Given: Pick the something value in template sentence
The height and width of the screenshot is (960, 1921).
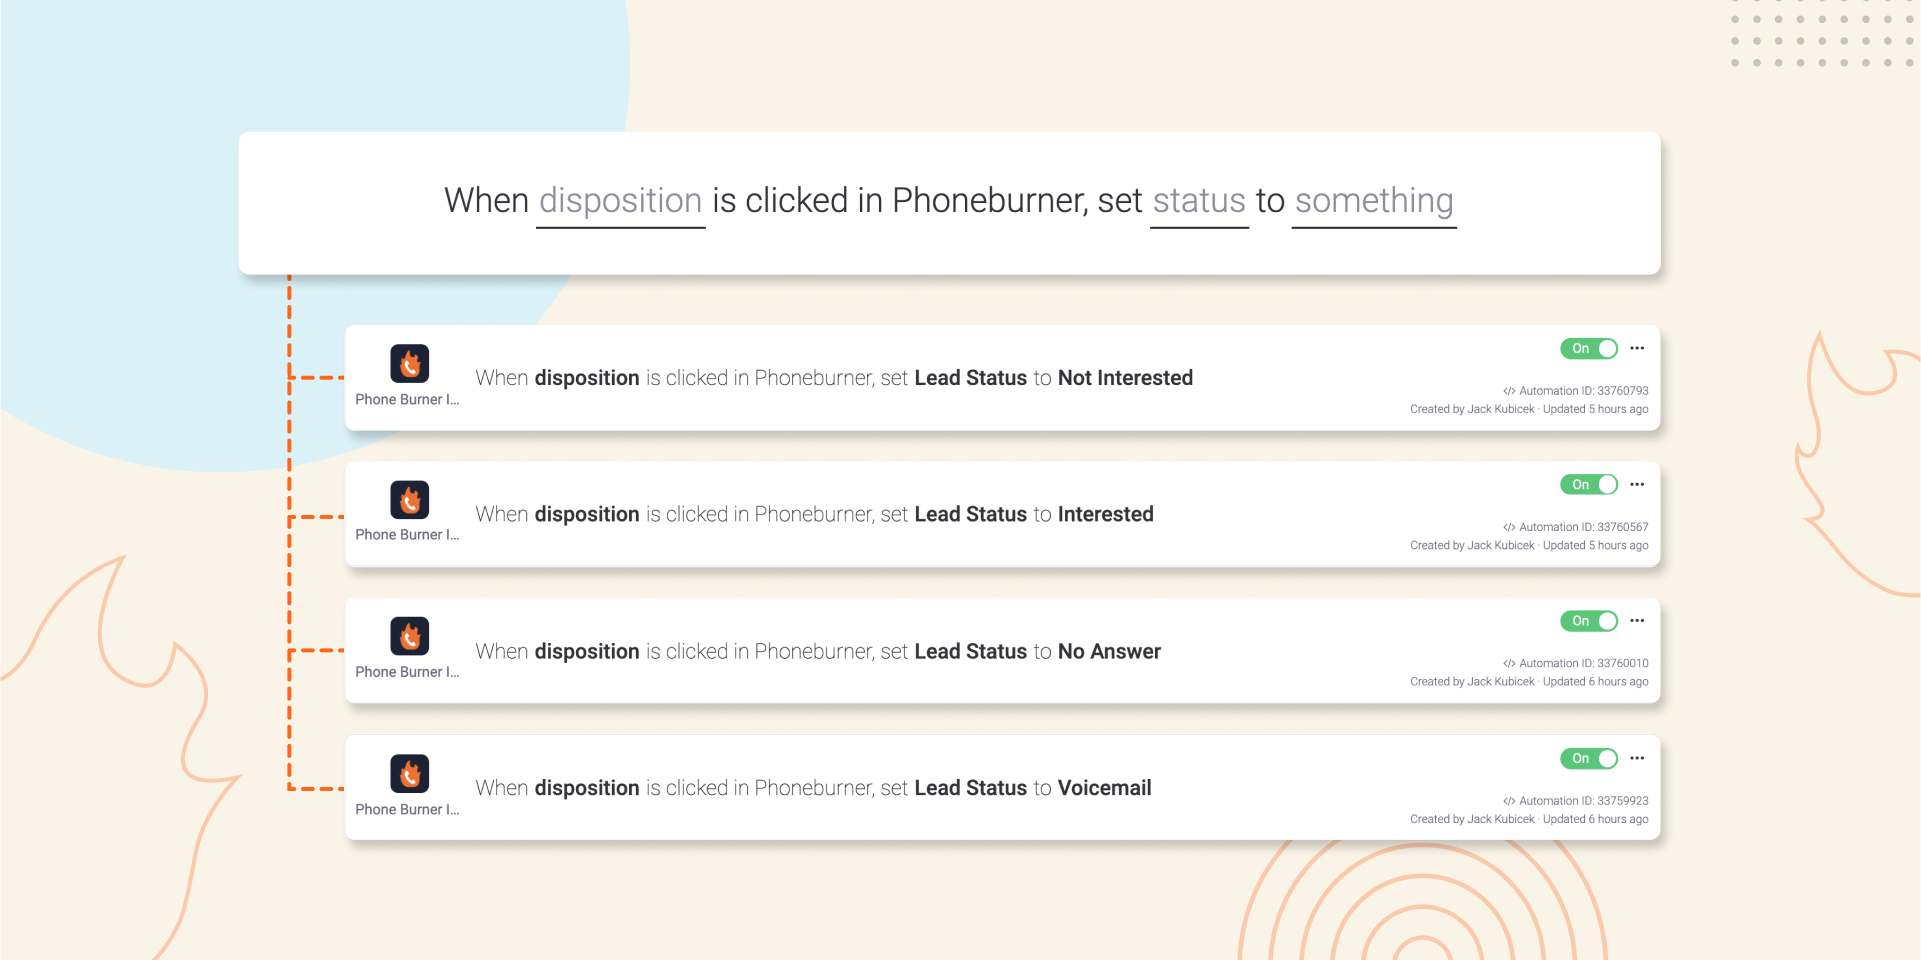Looking at the screenshot, I should (1373, 201).
